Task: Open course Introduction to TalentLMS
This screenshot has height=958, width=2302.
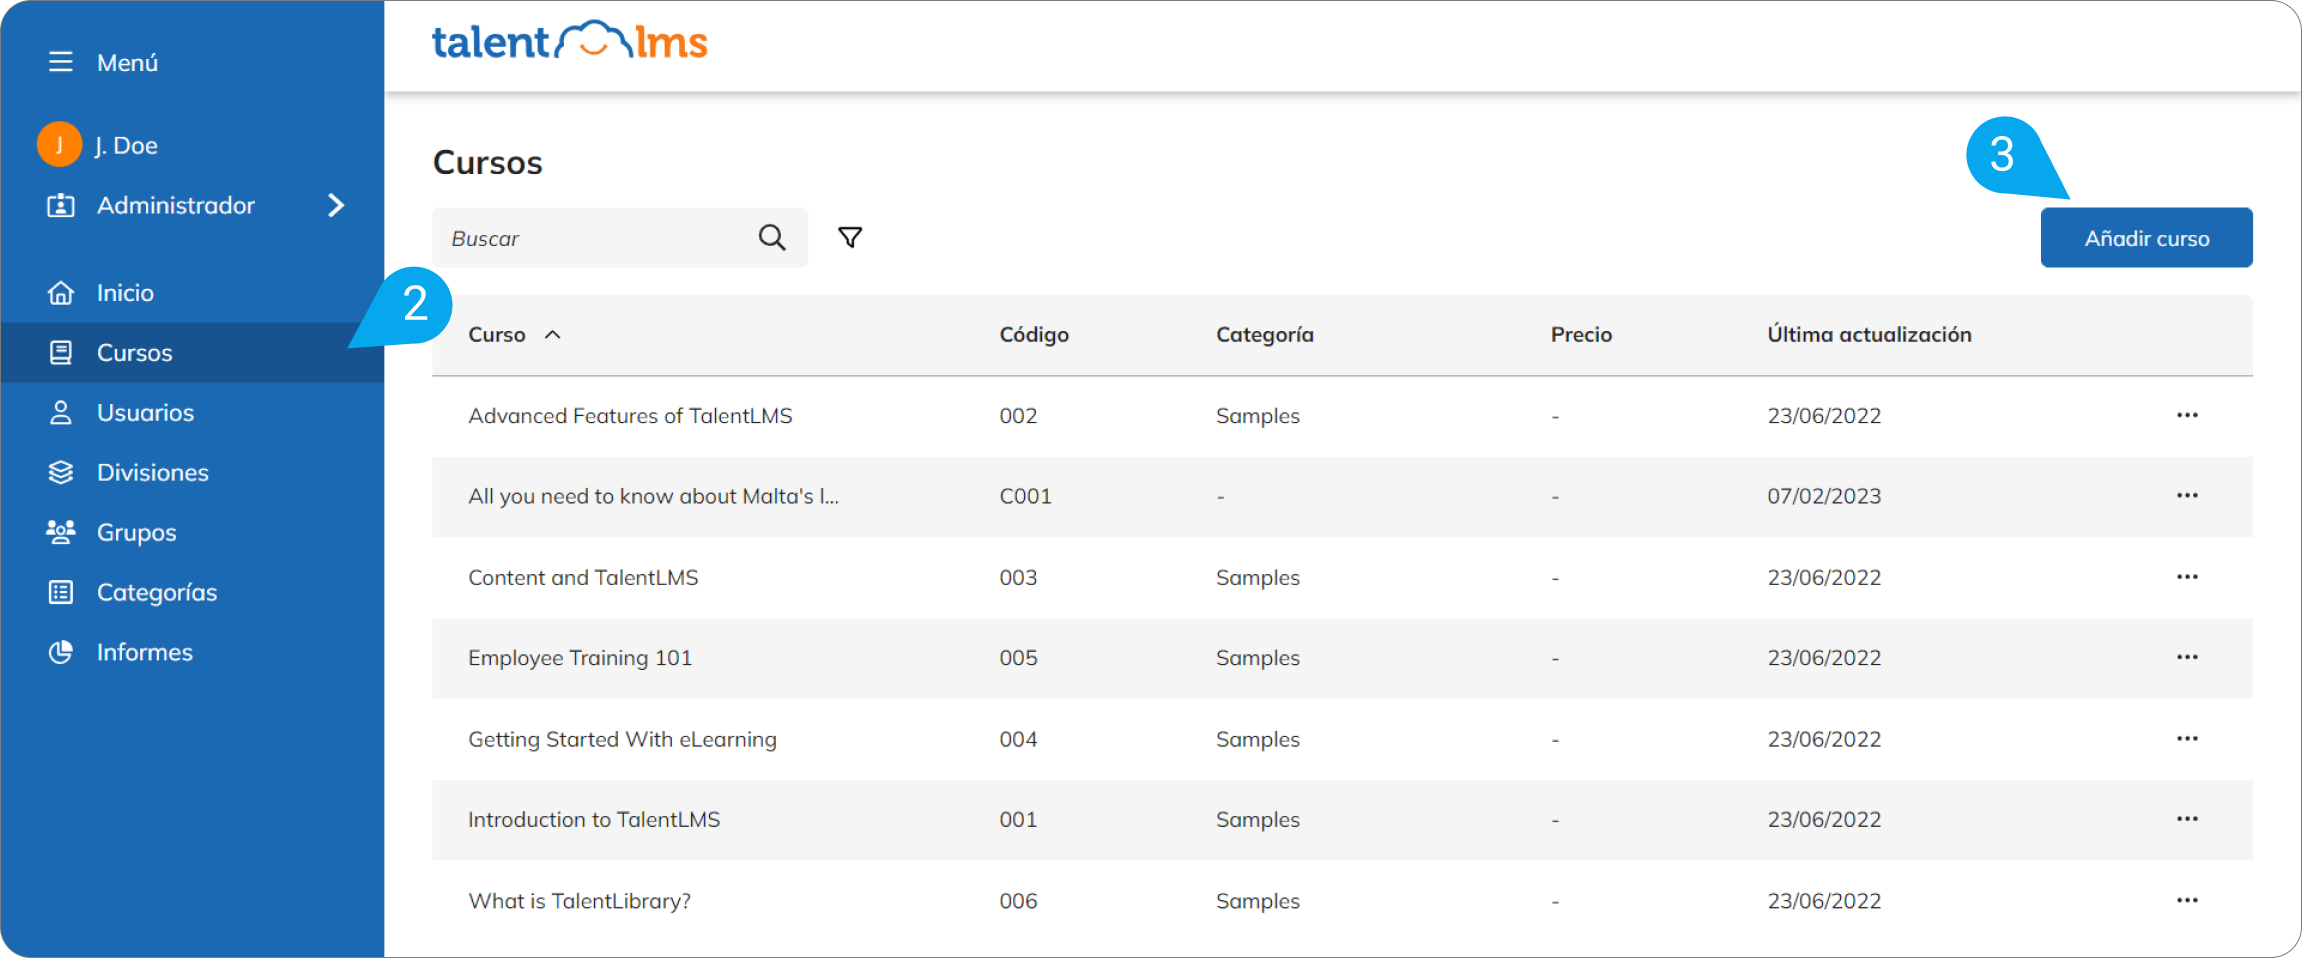Action: 594,820
